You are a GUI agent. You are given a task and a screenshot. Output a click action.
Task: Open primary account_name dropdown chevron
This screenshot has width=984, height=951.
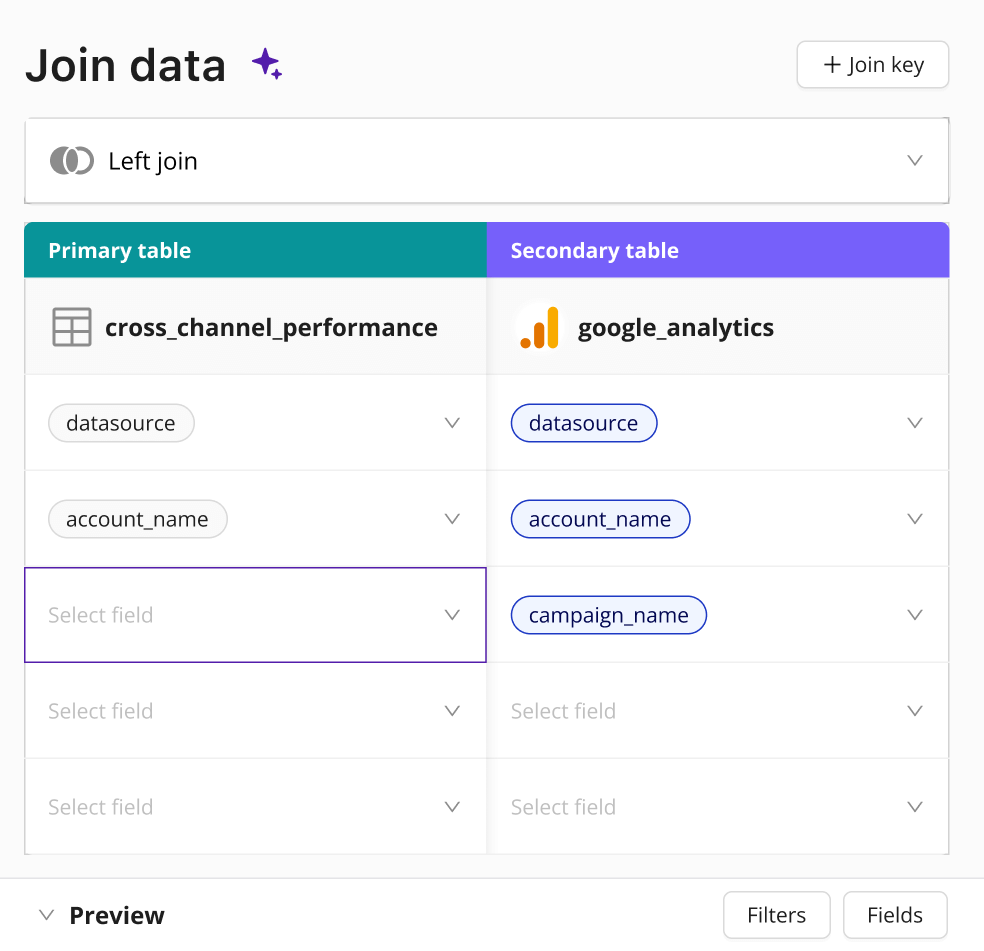452,519
